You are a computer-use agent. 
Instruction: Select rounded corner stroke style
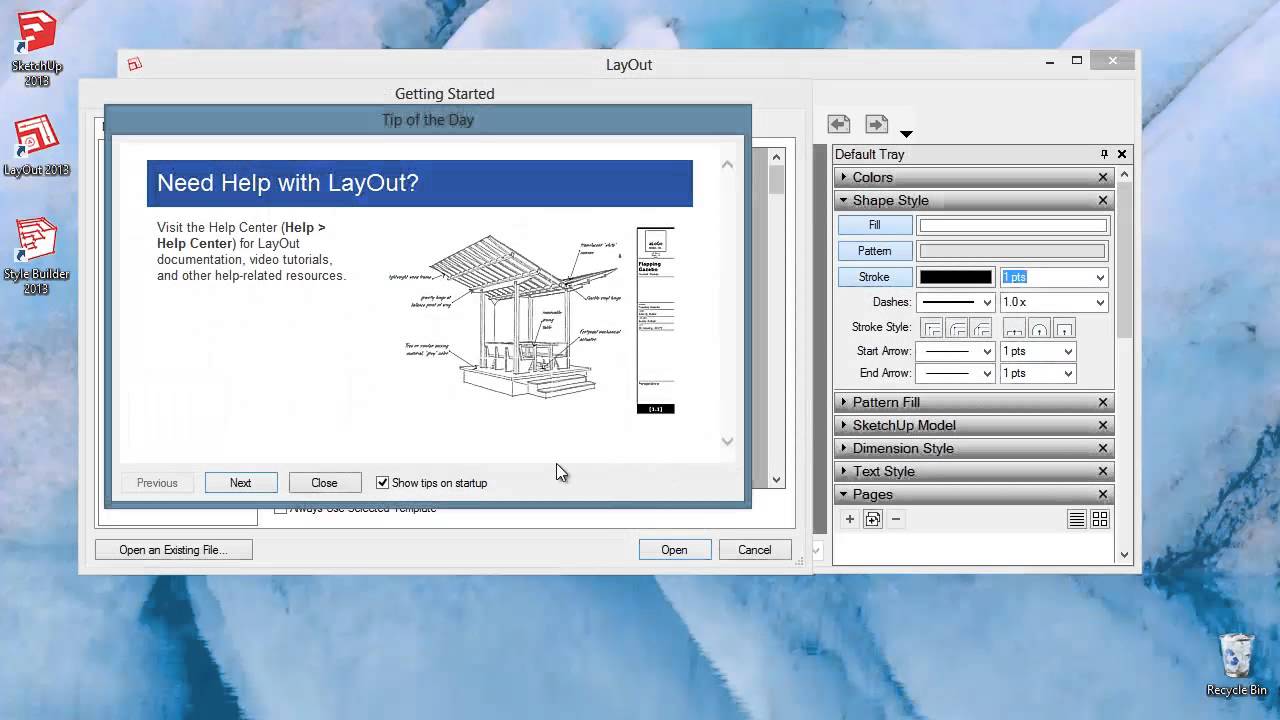click(x=956, y=328)
